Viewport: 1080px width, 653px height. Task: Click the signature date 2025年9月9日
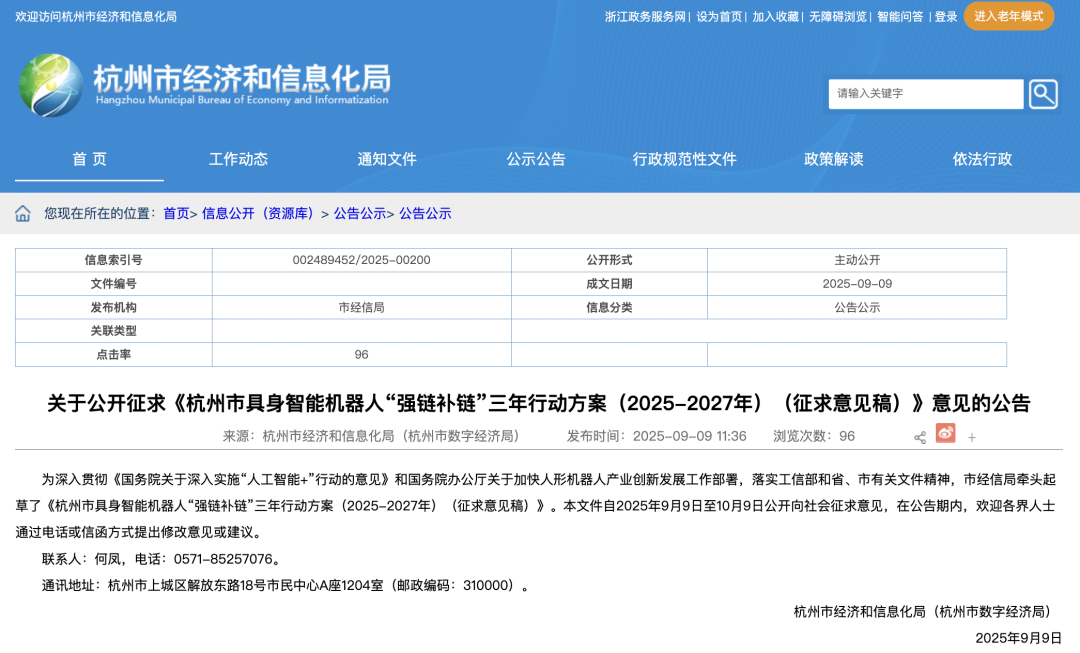click(1018, 638)
